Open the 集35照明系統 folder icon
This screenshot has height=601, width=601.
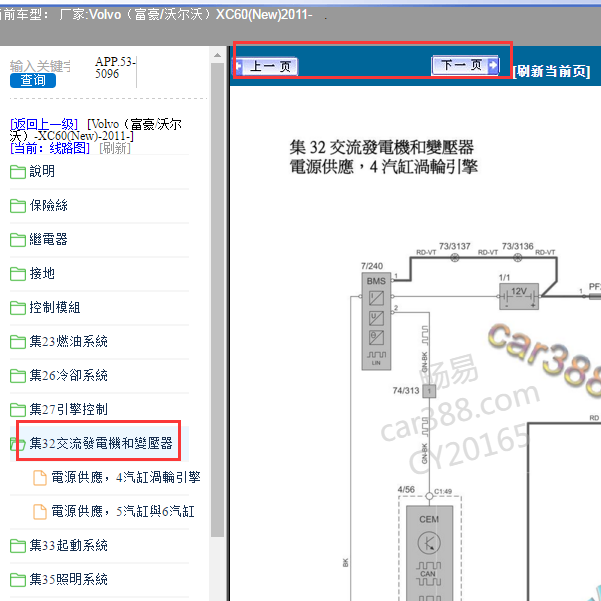pos(18,579)
